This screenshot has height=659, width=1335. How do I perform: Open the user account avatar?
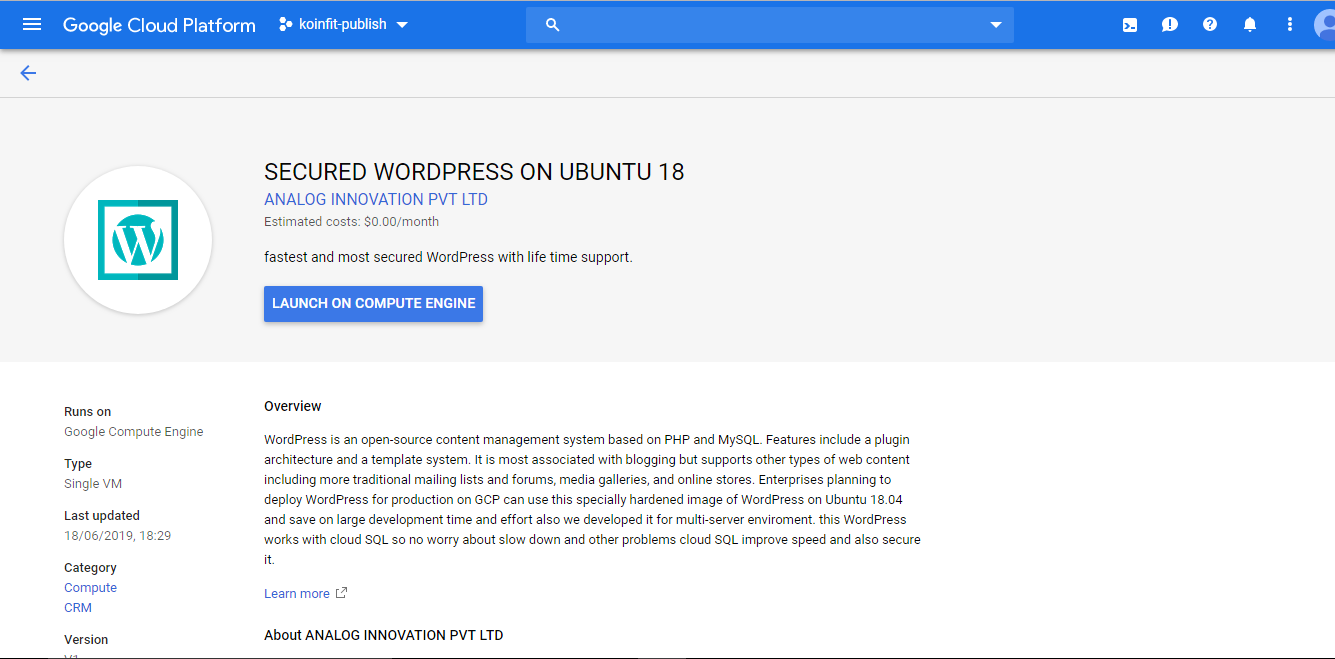[x=1325, y=25]
